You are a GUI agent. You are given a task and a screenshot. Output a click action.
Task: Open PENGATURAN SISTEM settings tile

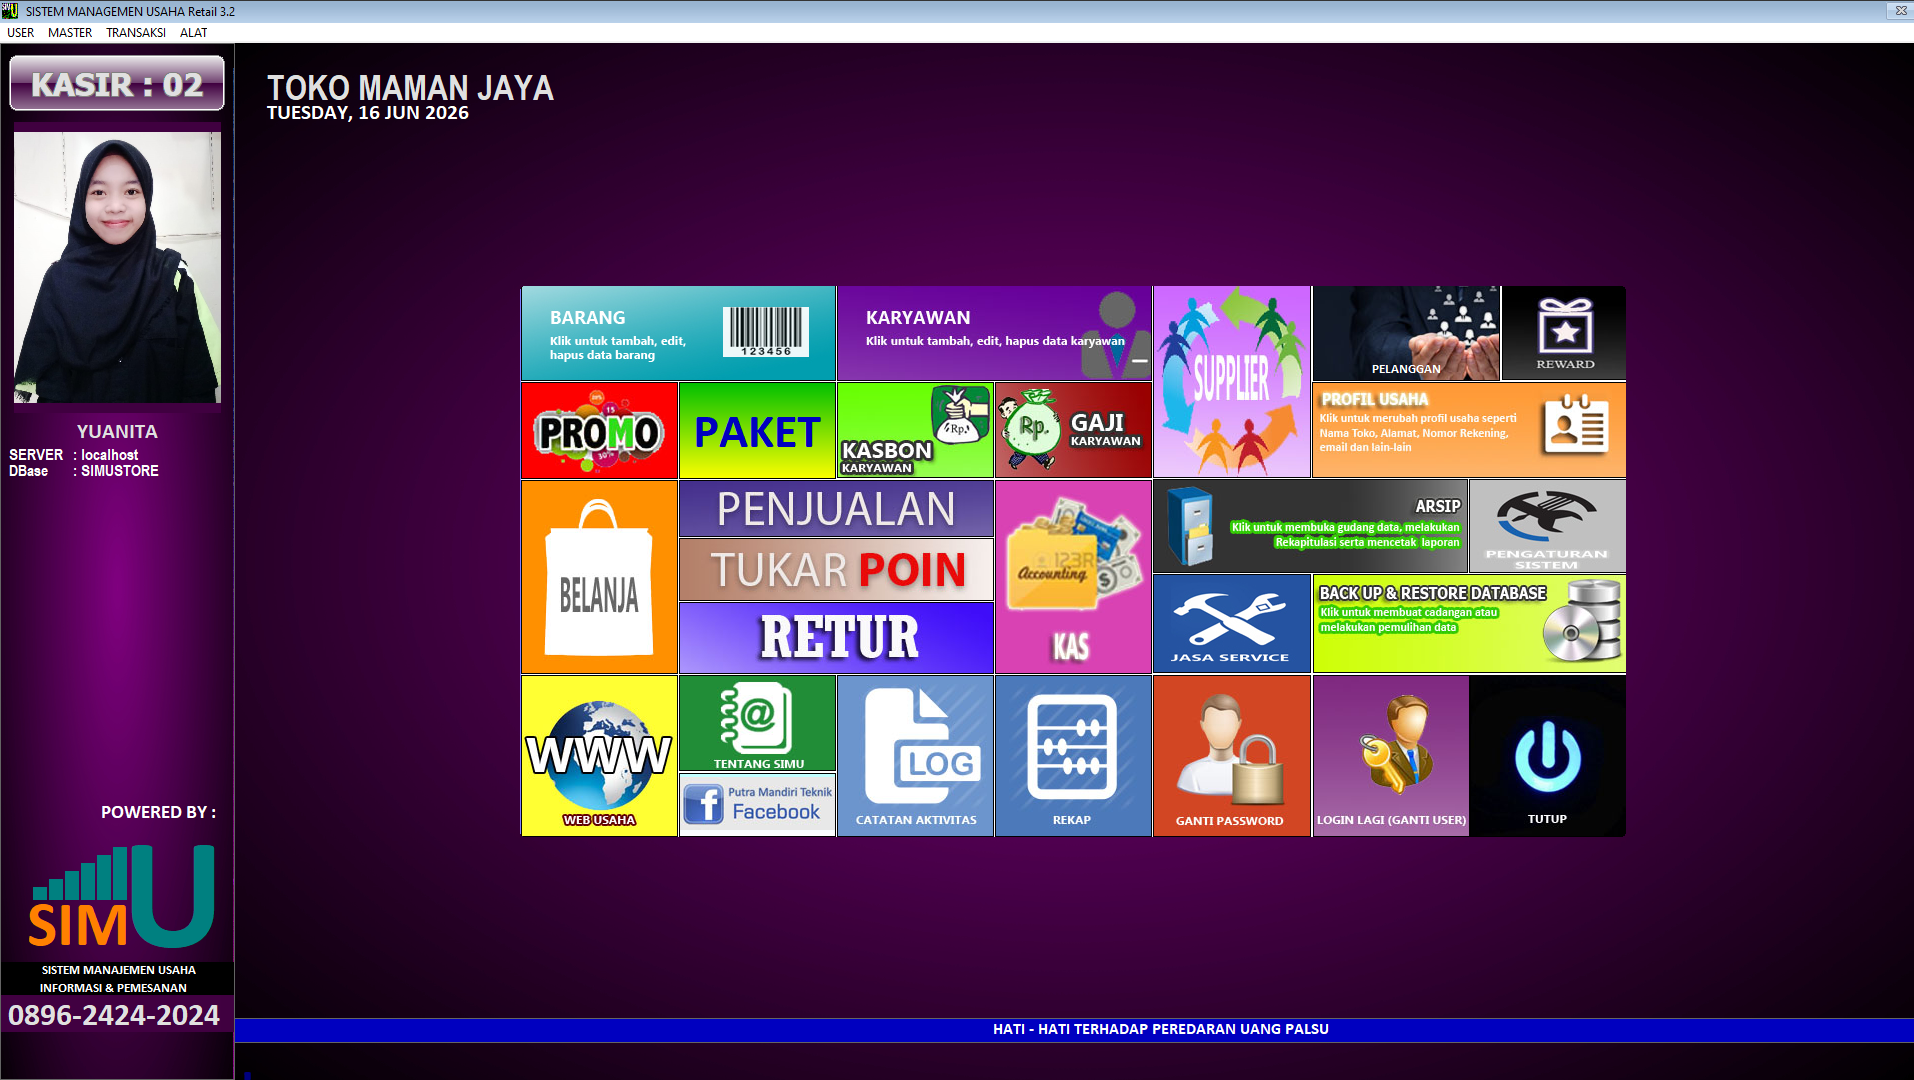1547,526
